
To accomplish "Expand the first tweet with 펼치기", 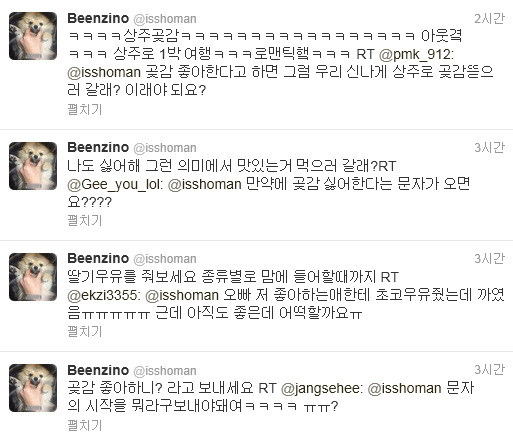I will coord(85,109).
